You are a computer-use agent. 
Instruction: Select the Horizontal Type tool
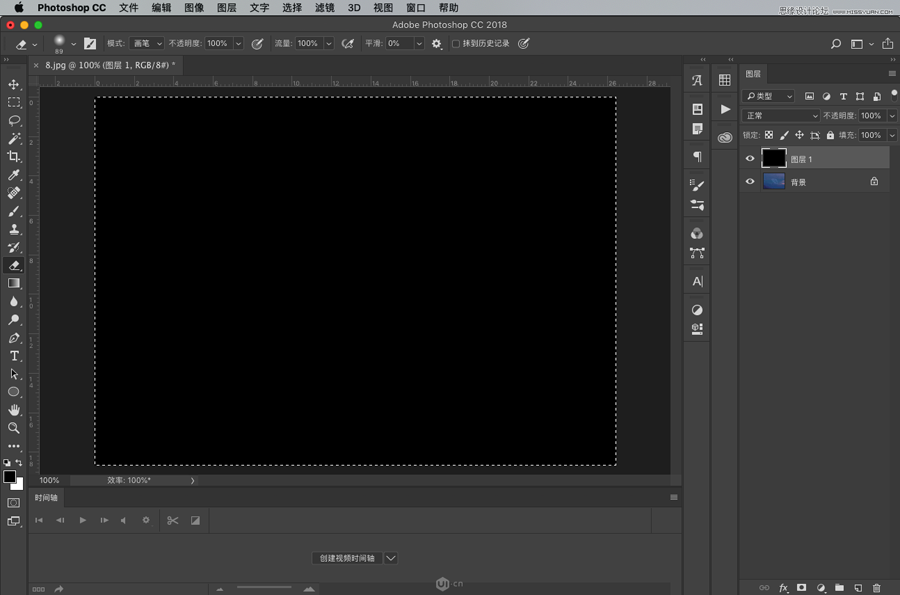point(14,356)
